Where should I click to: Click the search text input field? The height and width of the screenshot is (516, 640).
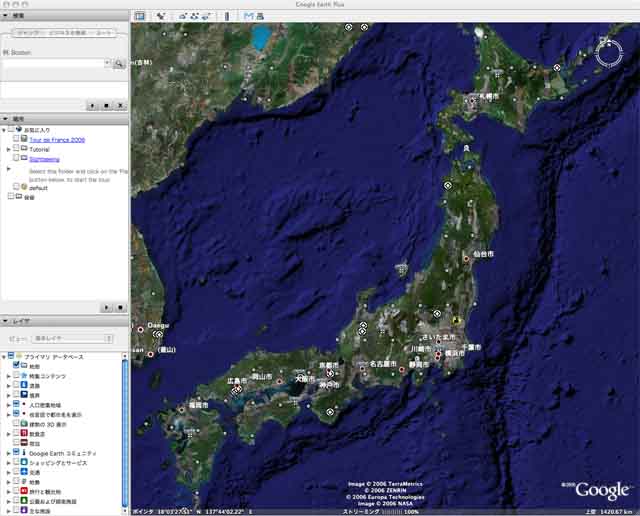click(53, 63)
